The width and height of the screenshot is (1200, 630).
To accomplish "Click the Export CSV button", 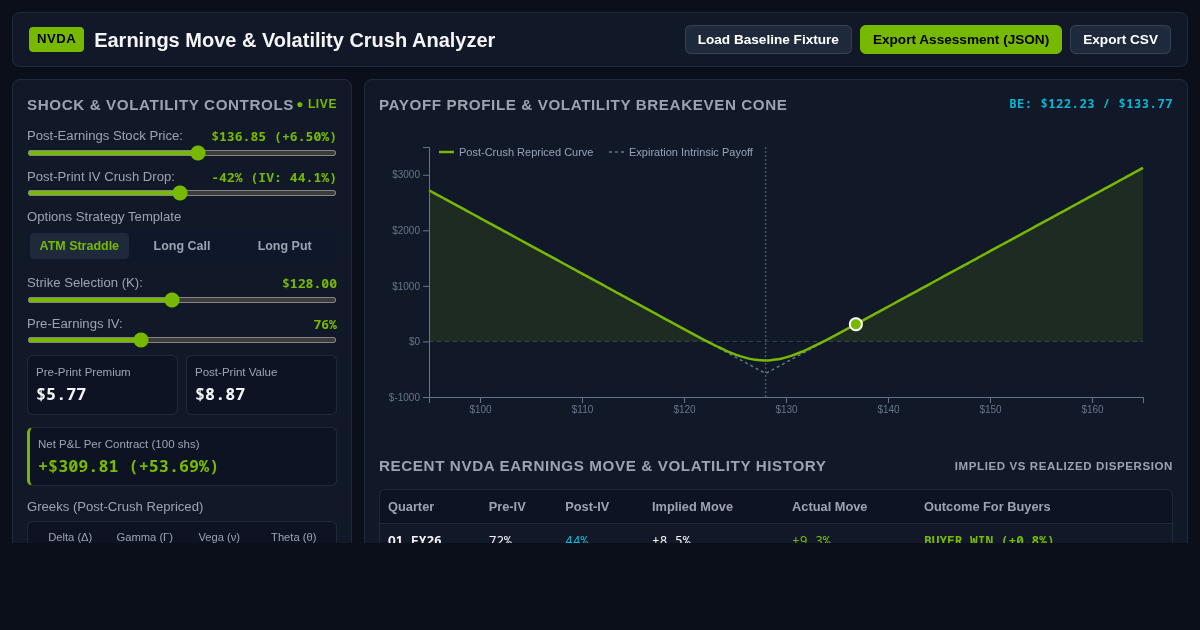I will 1120,40.
